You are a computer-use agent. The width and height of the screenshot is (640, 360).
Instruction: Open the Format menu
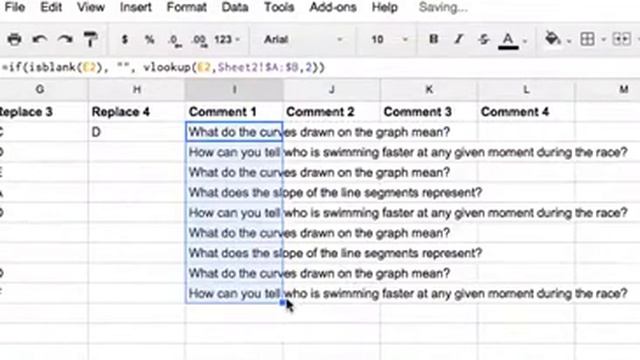(187, 7)
